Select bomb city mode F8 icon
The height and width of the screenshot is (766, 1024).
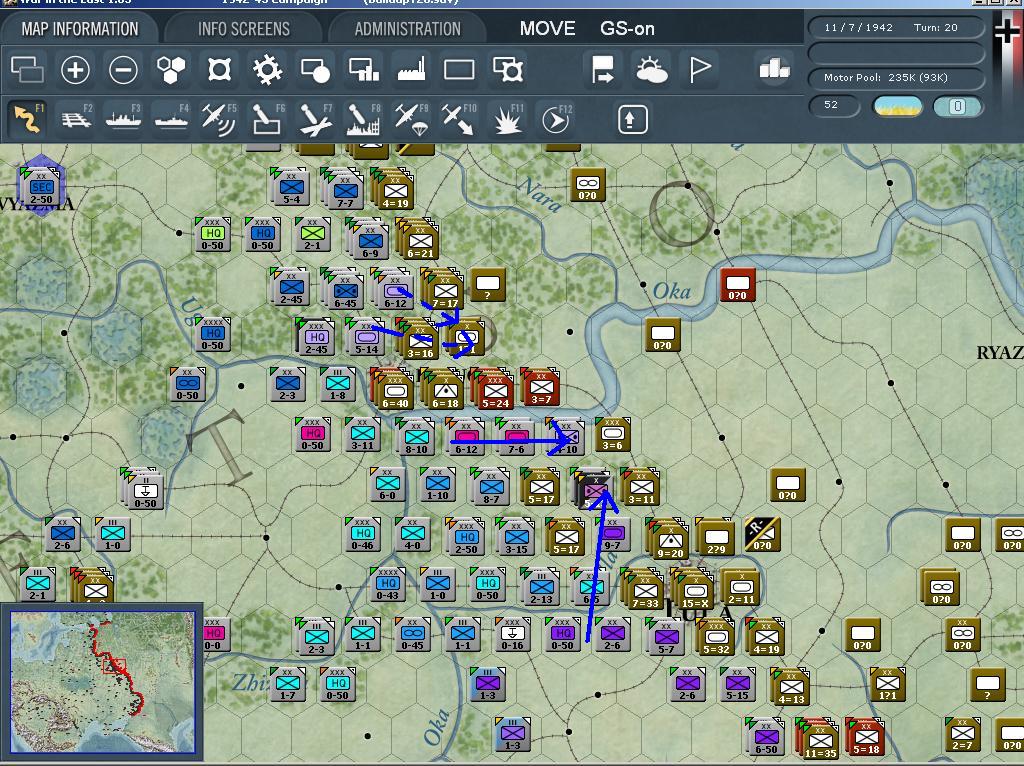[x=364, y=119]
